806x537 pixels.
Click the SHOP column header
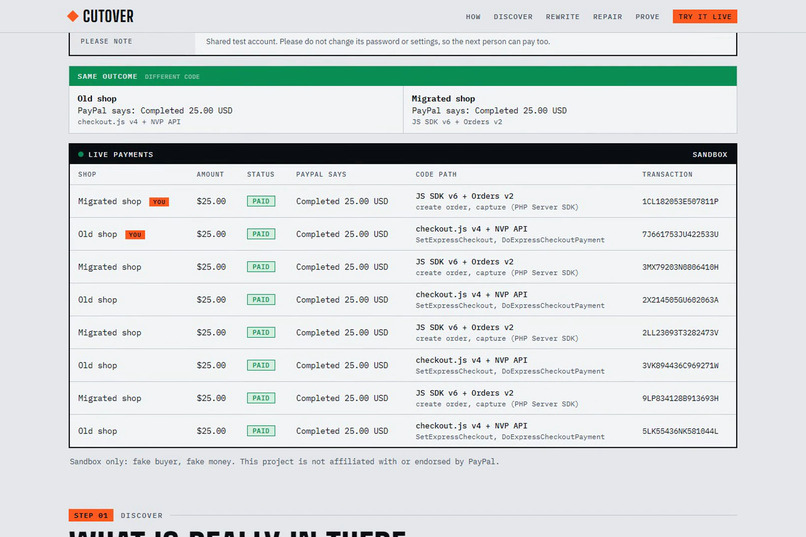[x=87, y=174]
